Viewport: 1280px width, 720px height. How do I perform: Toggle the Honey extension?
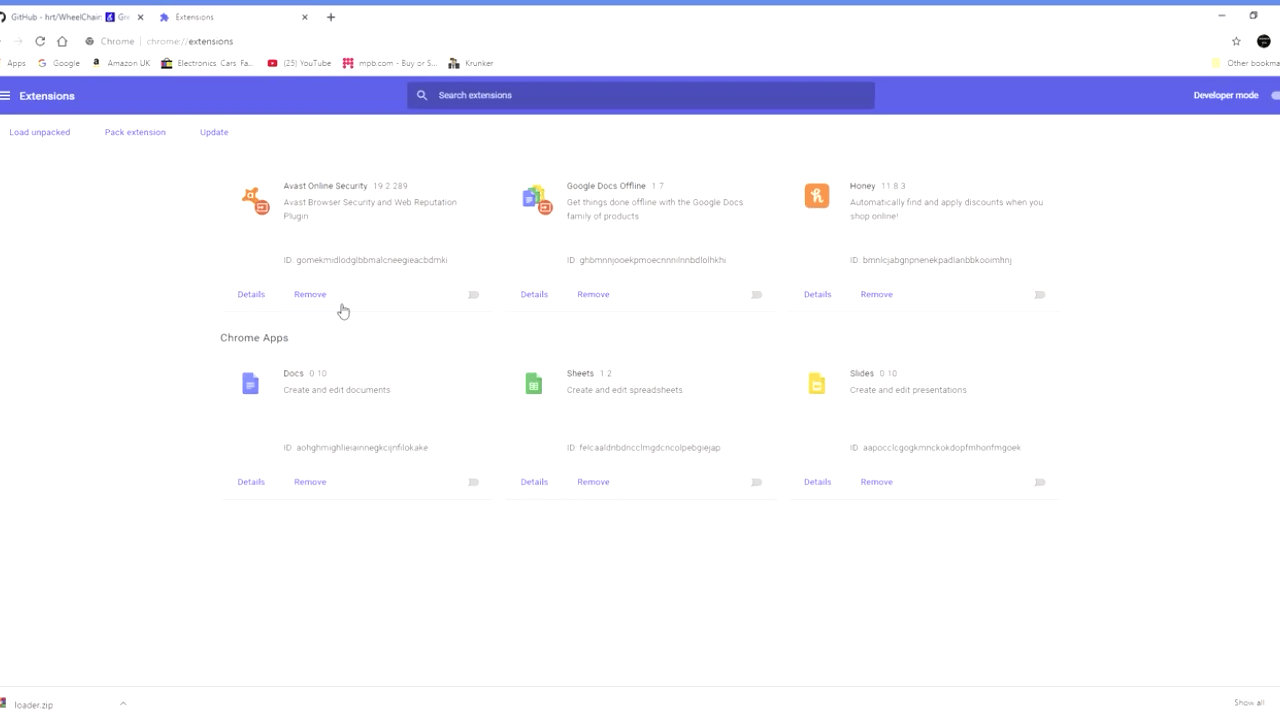[x=1039, y=295]
